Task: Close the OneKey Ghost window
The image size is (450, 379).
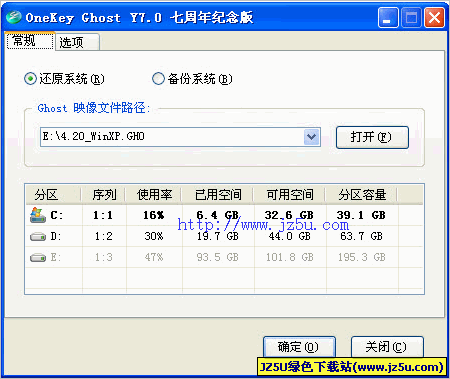Action: pyautogui.click(x=434, y=18)
